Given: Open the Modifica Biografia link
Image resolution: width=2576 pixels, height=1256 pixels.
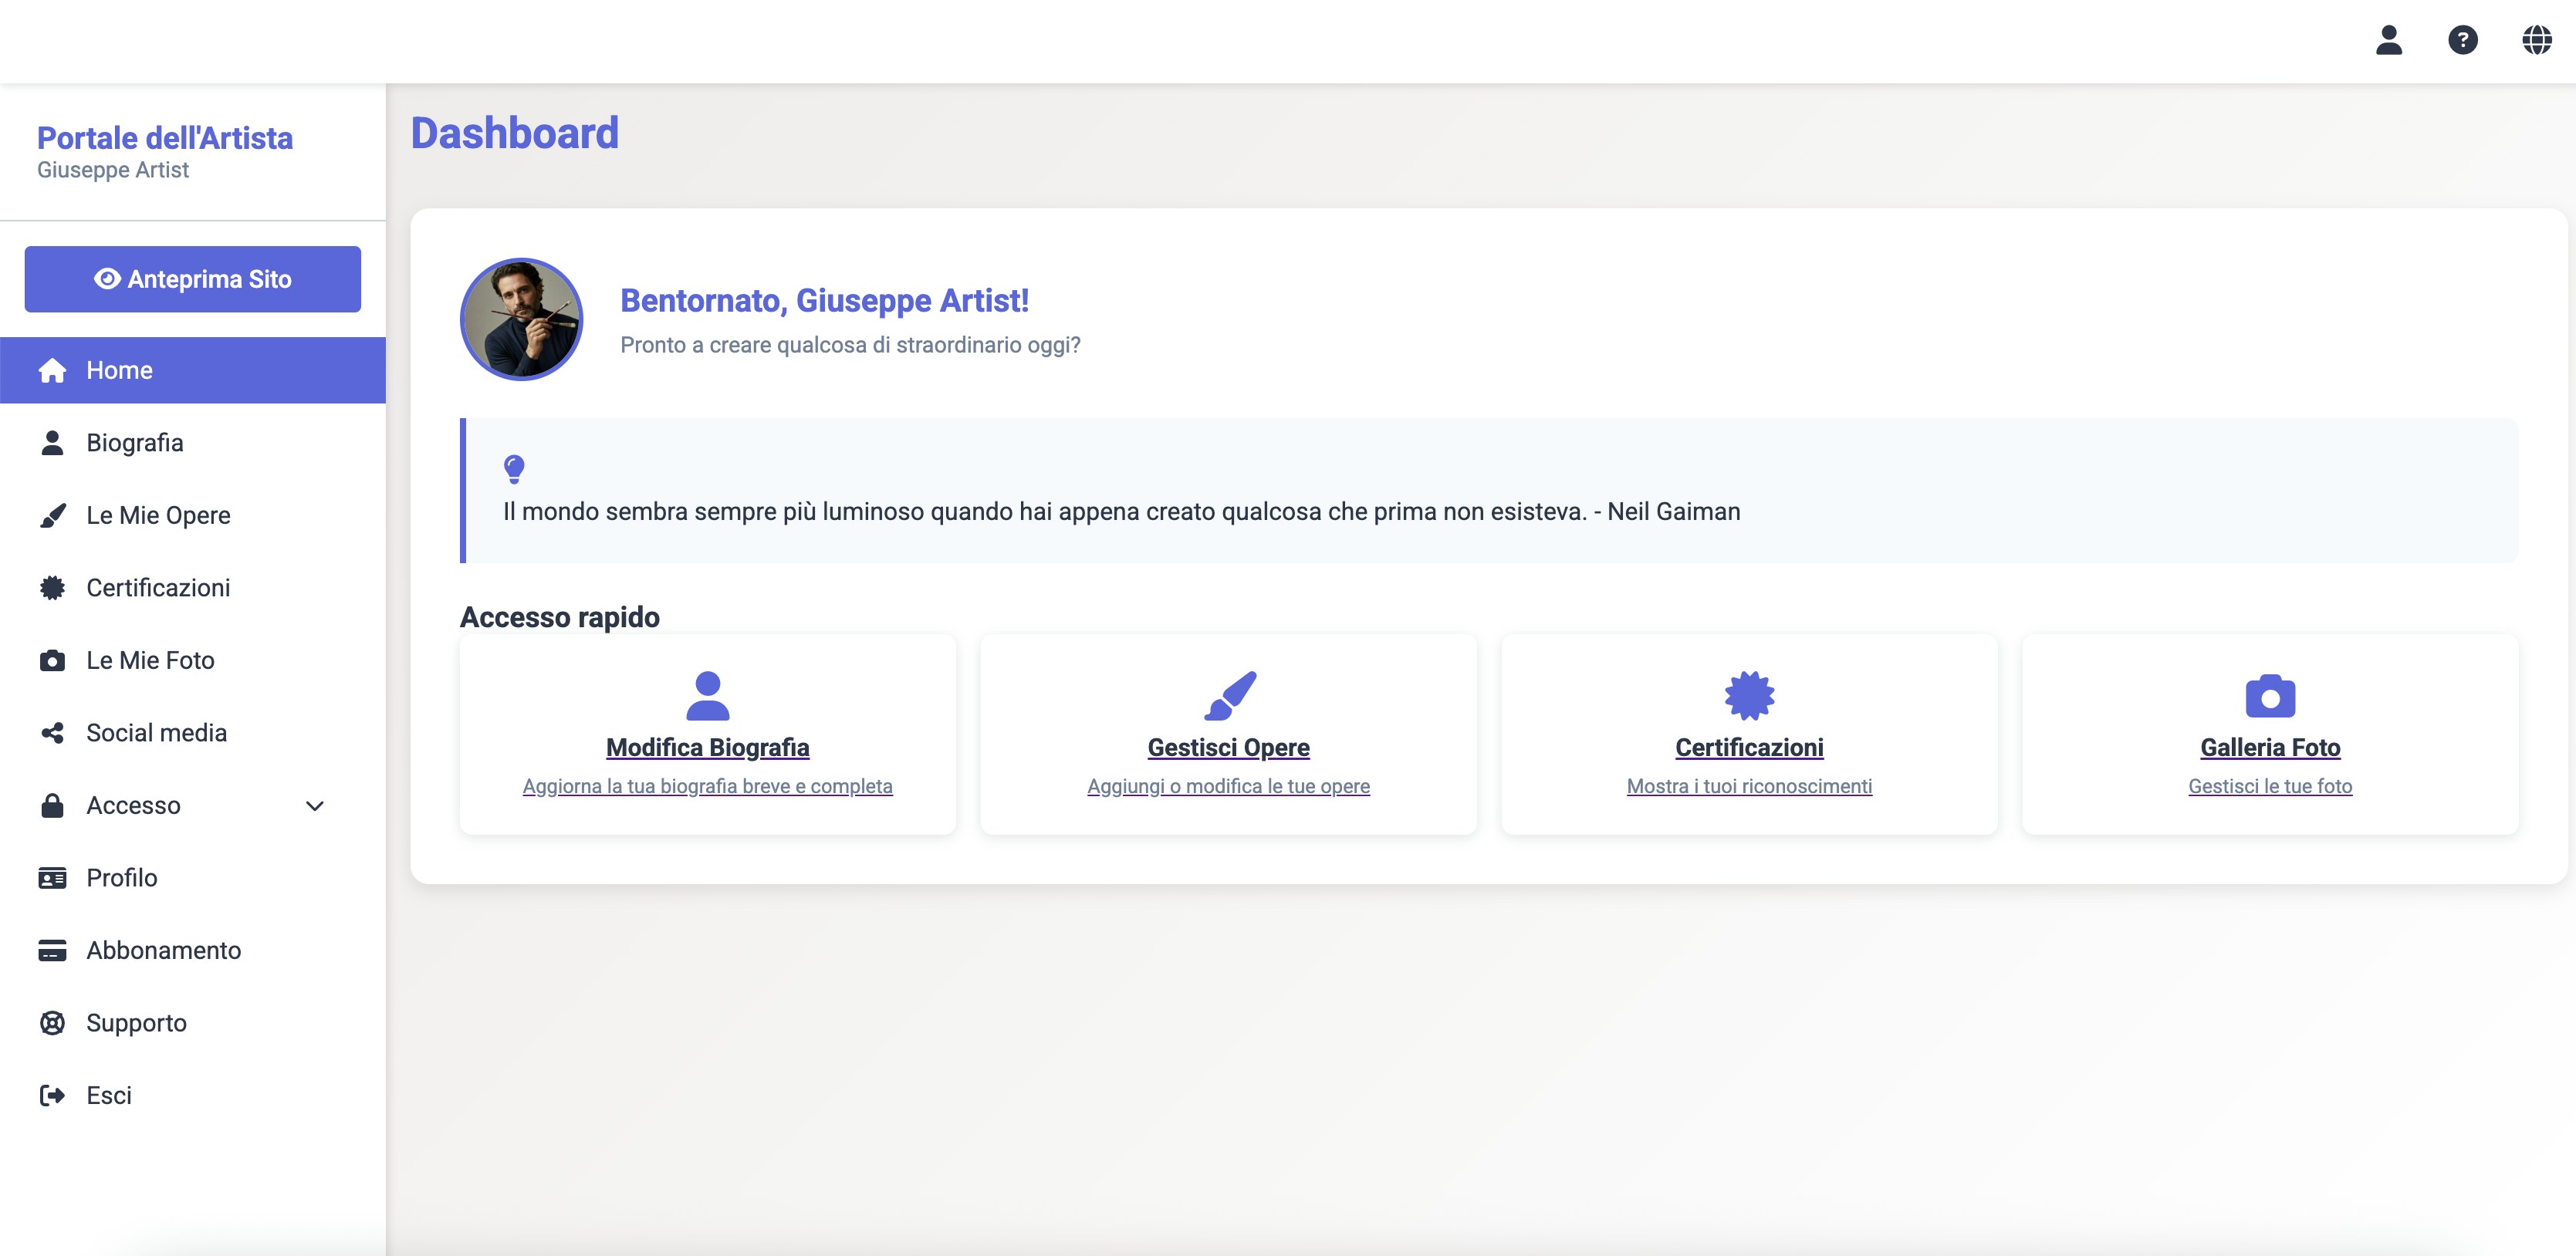Looking at the screenshot, I should [708, 747].
